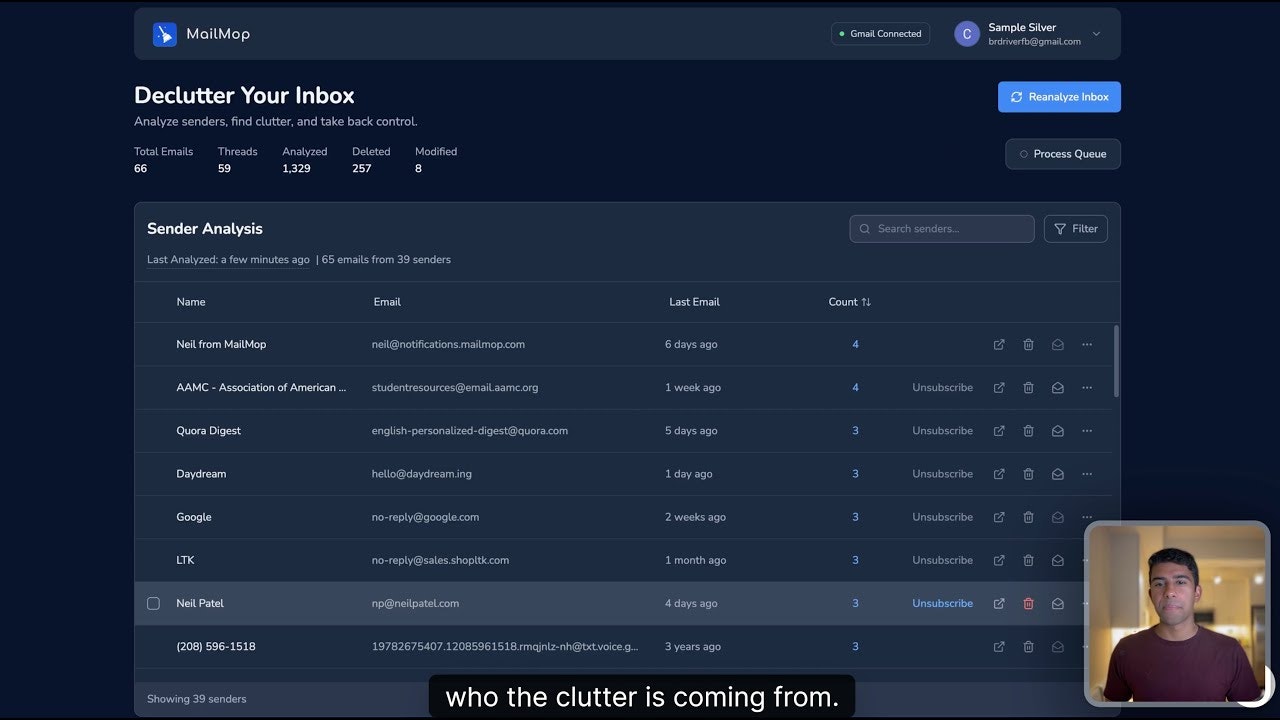This screenshot has width=1280, height=720.
Task: Click the Gmail Connected status badge
Action: click(x=880, y=34)
